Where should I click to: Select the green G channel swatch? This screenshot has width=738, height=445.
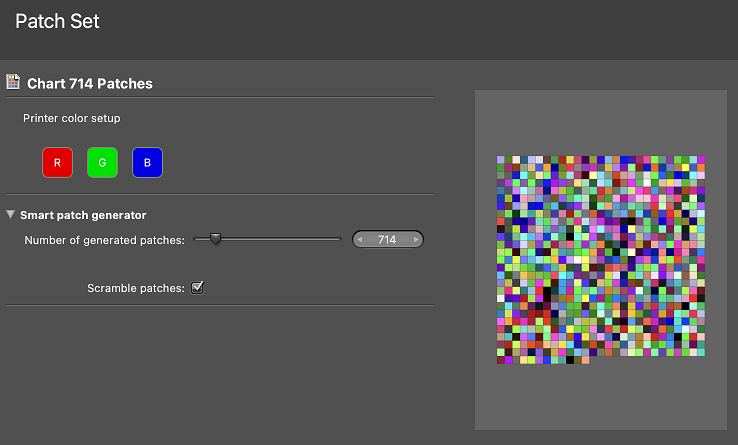[102, 162]
